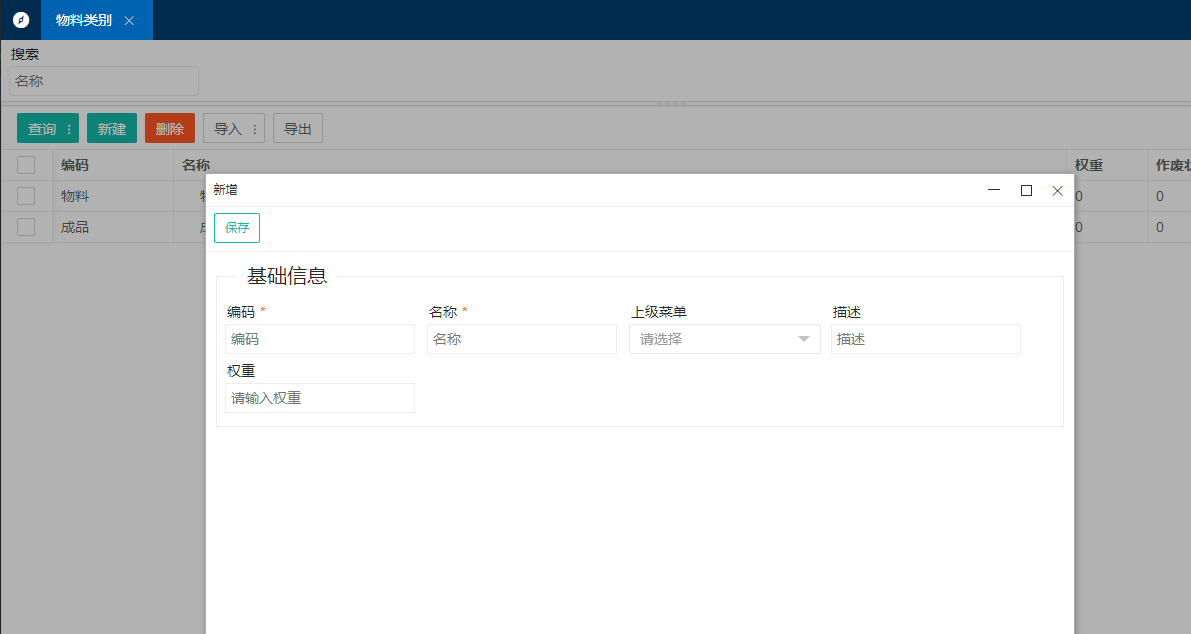Viewport: 1191px width, 634px height.
Task: Click the red 删除 button
Action: [170, 129]
